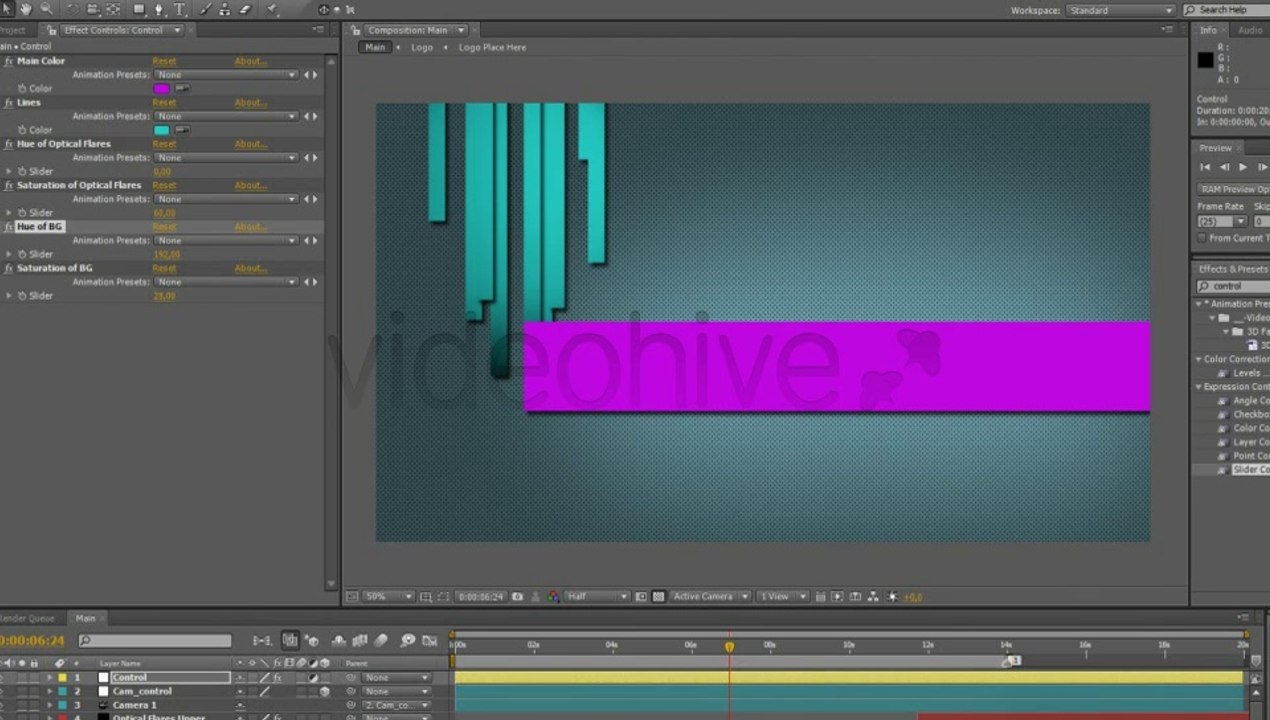
Task: Toggle the lock on Effect Controls panel
Action: 52,30
